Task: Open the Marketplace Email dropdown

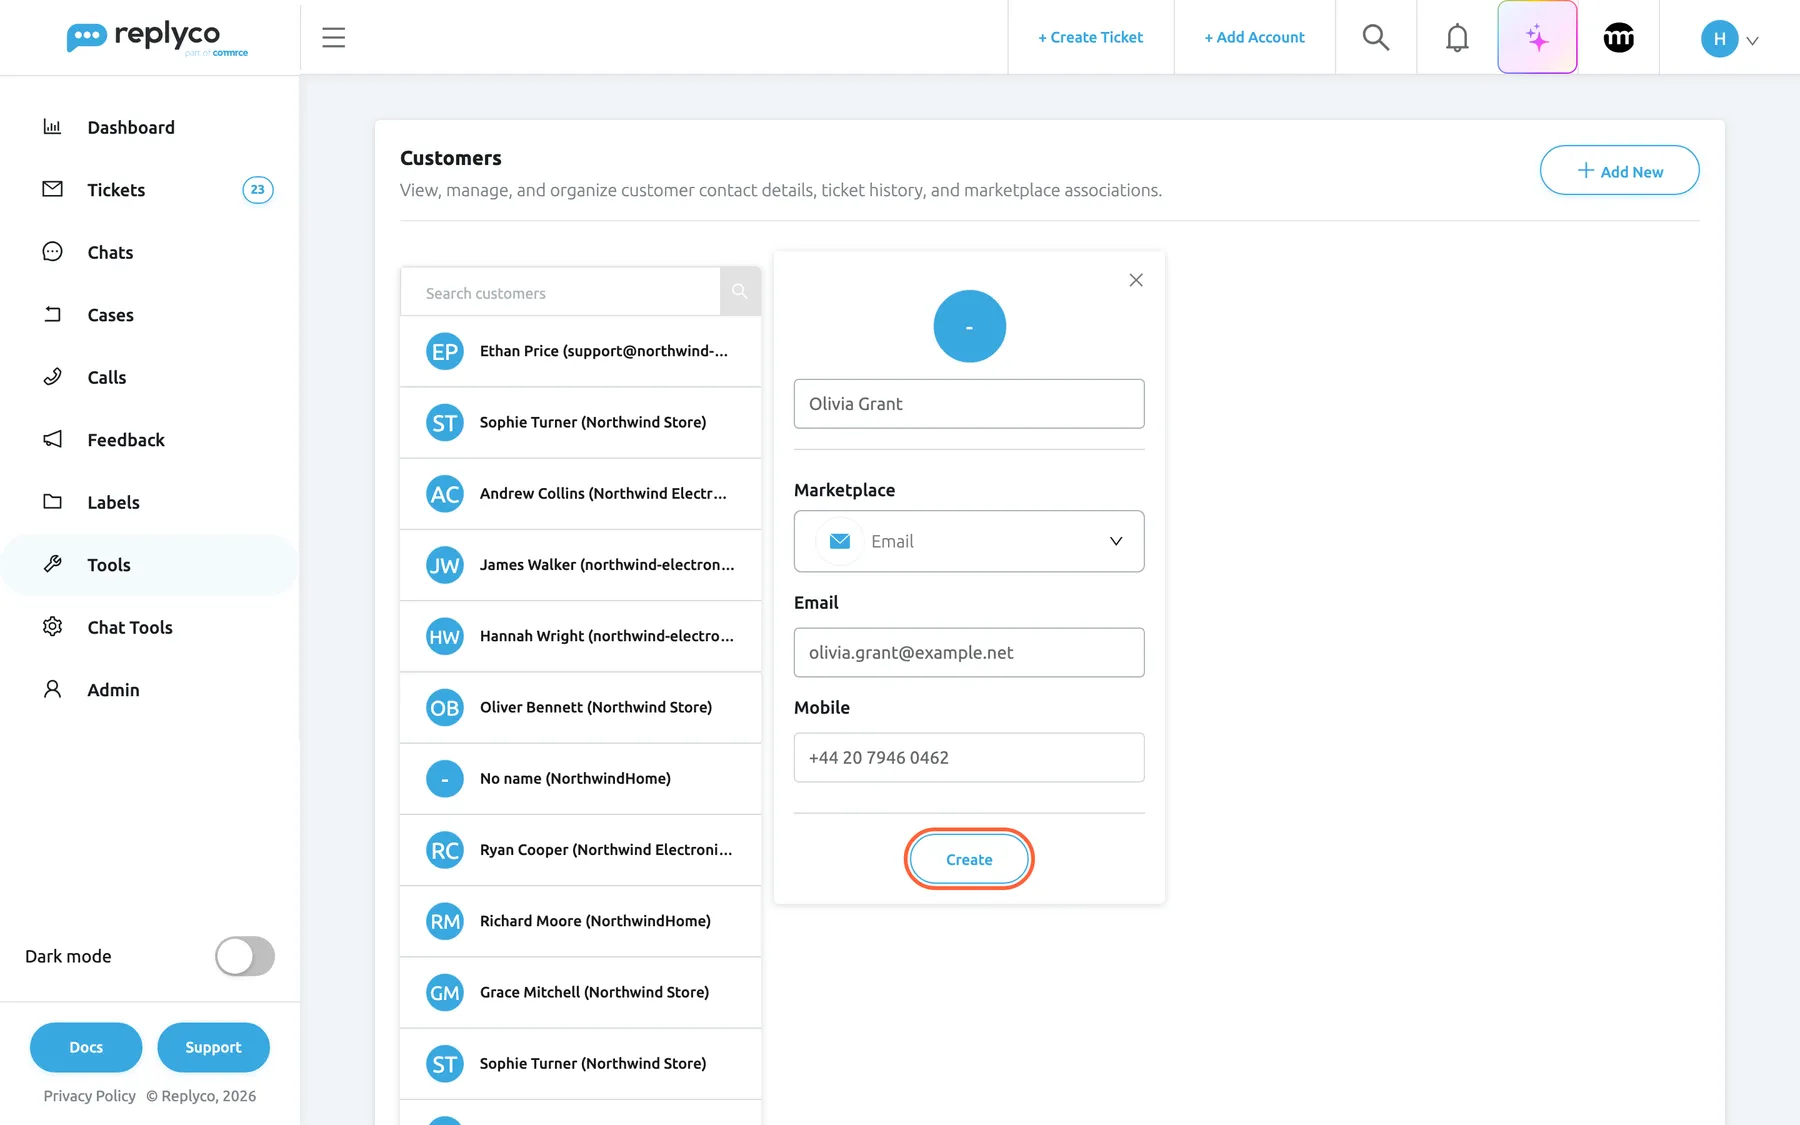Action: 969,541
